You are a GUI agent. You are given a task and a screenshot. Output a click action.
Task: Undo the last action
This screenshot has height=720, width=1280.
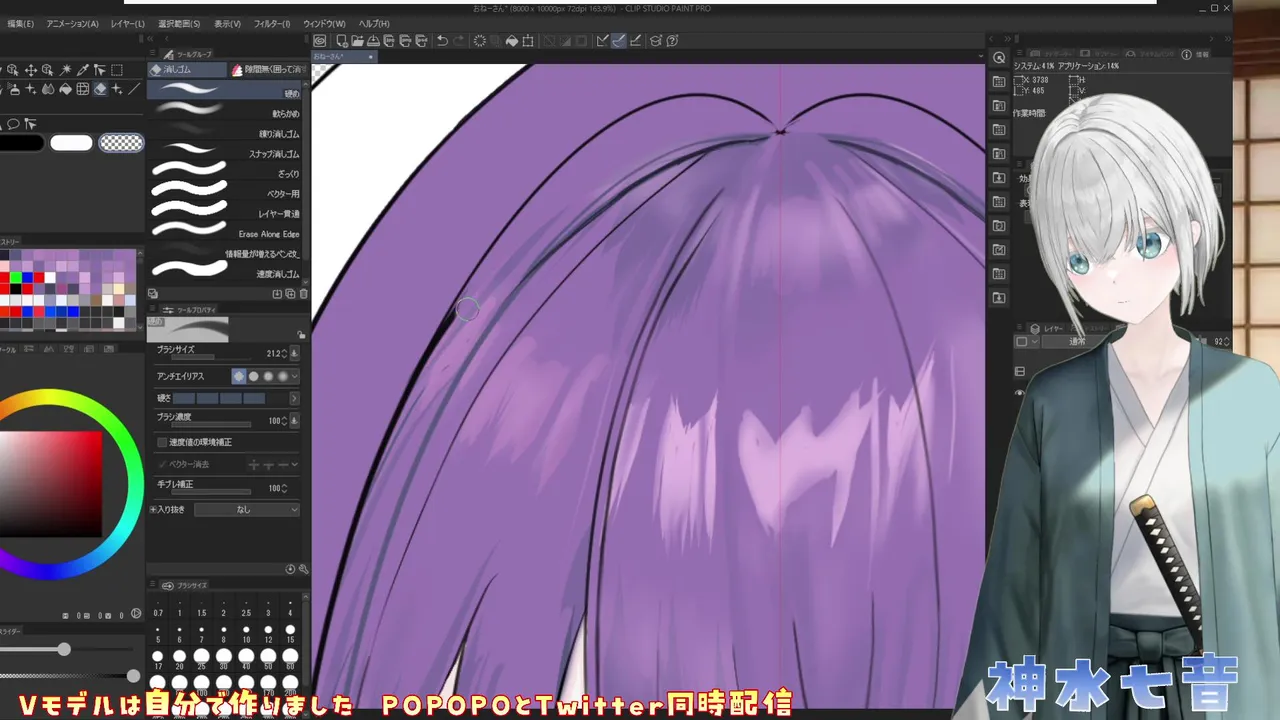tap(442, 41)
